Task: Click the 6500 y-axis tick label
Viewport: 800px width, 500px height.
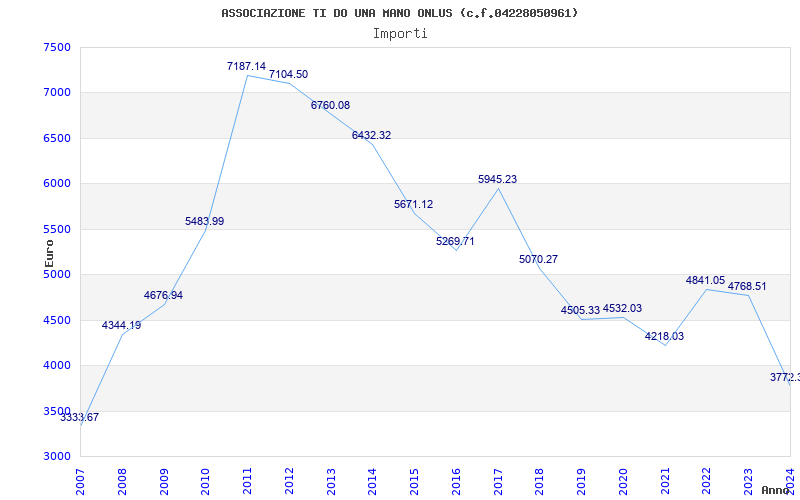Action: tap(55, 139)
